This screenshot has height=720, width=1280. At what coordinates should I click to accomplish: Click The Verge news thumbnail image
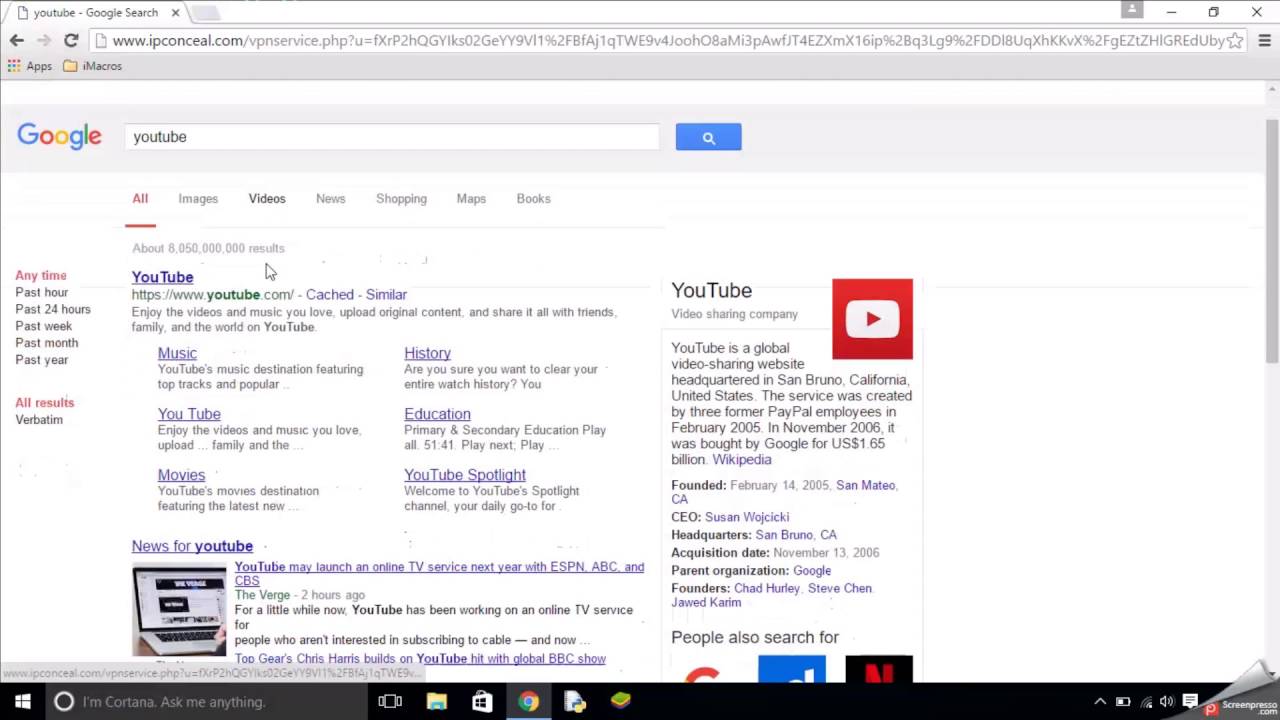pos(179,610)
